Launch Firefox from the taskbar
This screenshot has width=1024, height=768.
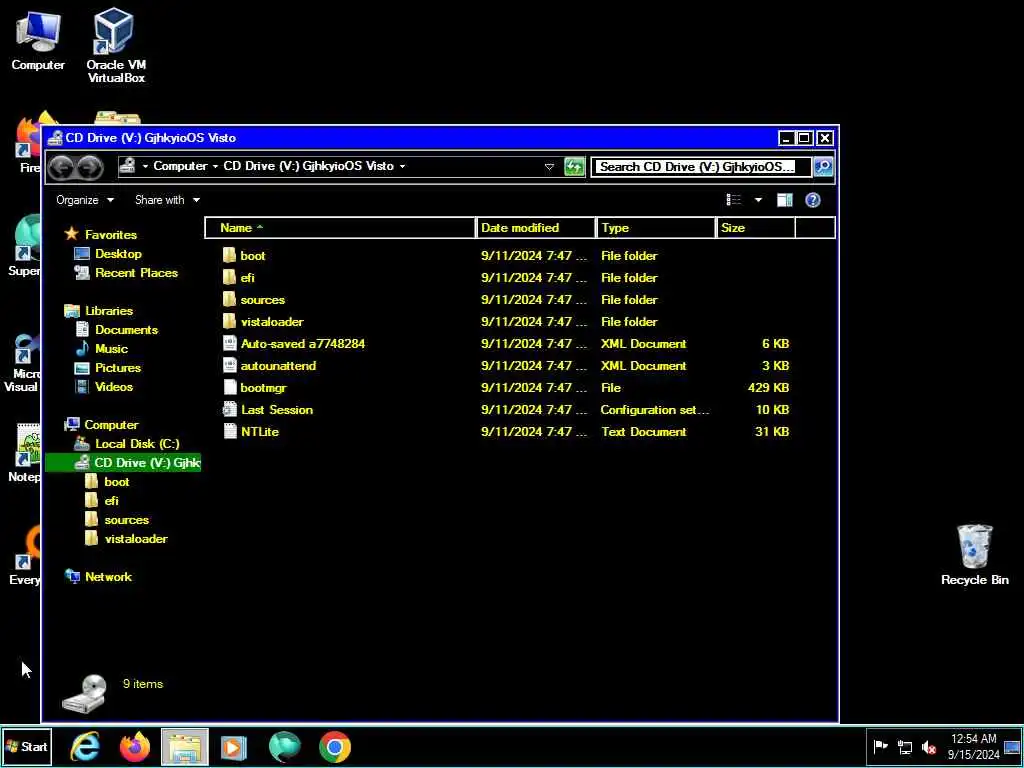(x=135, y=746)
